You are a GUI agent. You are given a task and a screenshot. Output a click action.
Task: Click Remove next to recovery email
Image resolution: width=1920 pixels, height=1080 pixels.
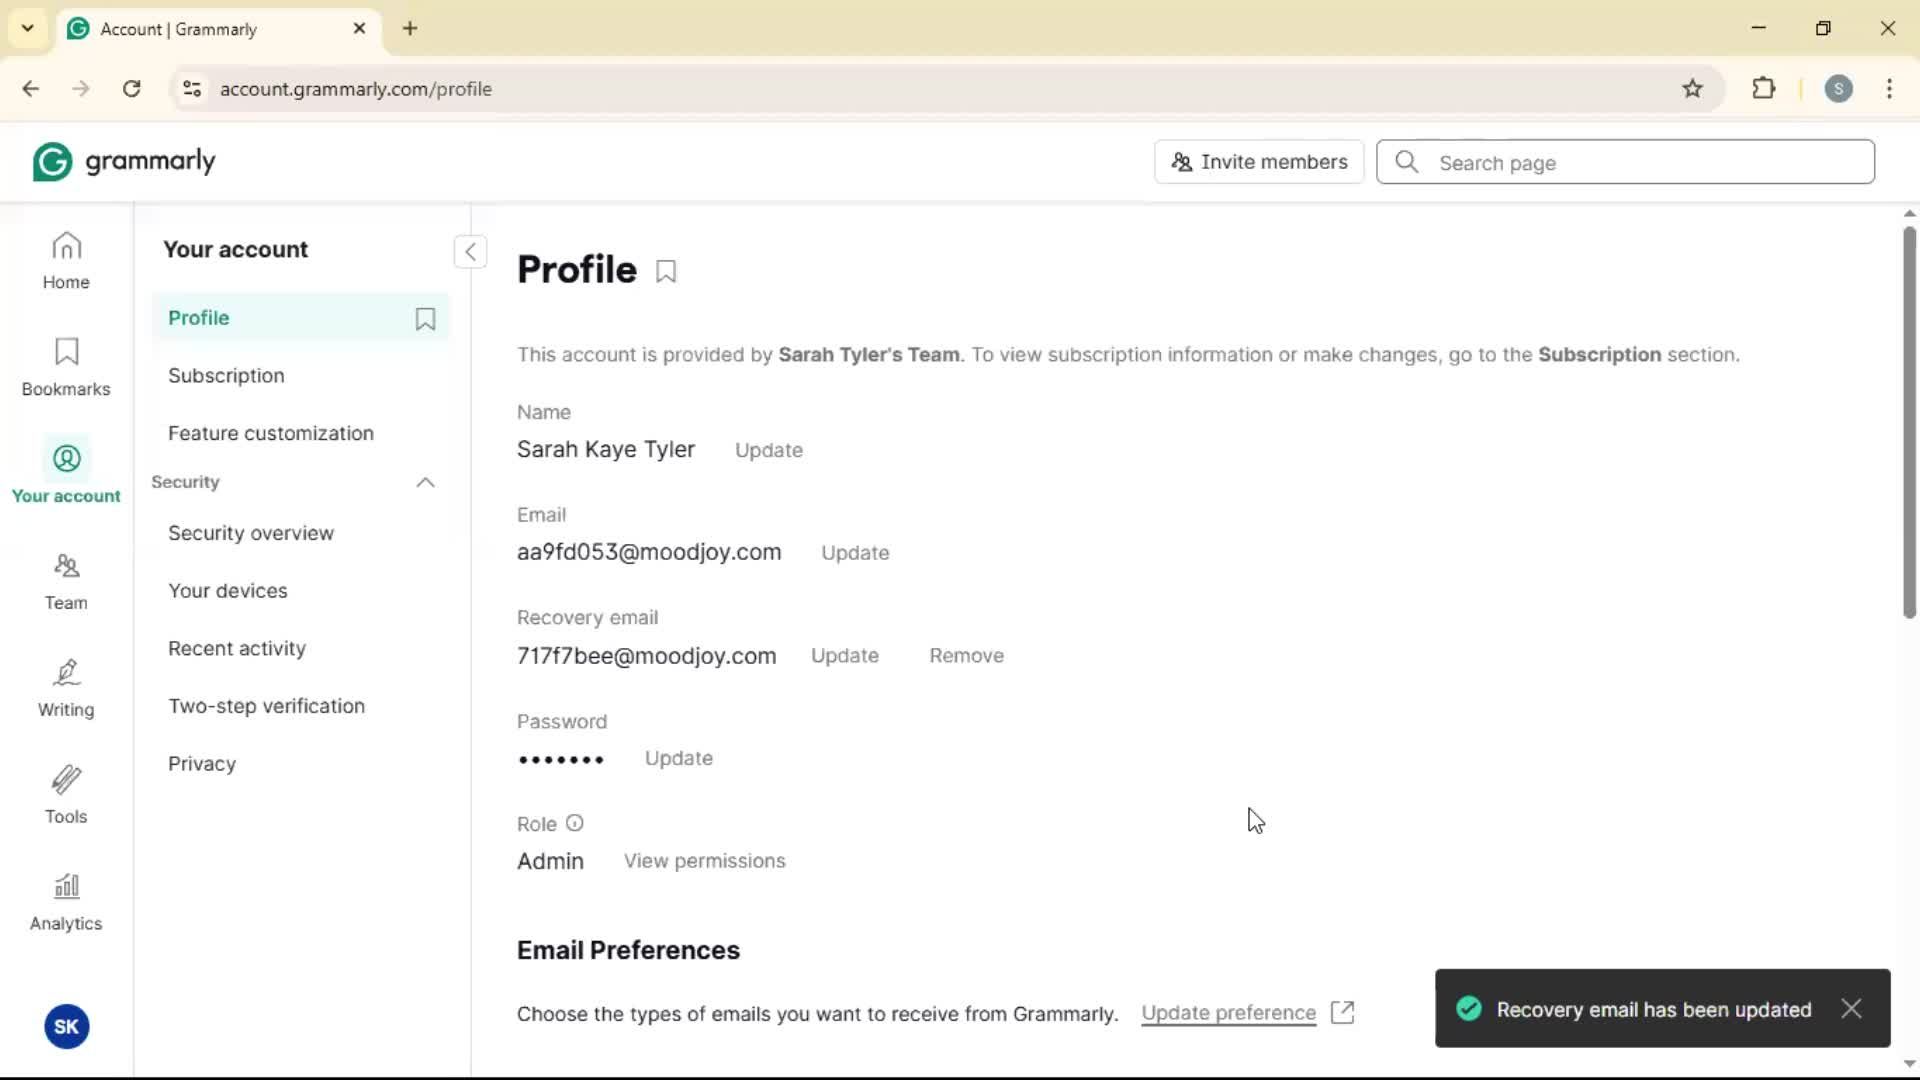(966, 656)
